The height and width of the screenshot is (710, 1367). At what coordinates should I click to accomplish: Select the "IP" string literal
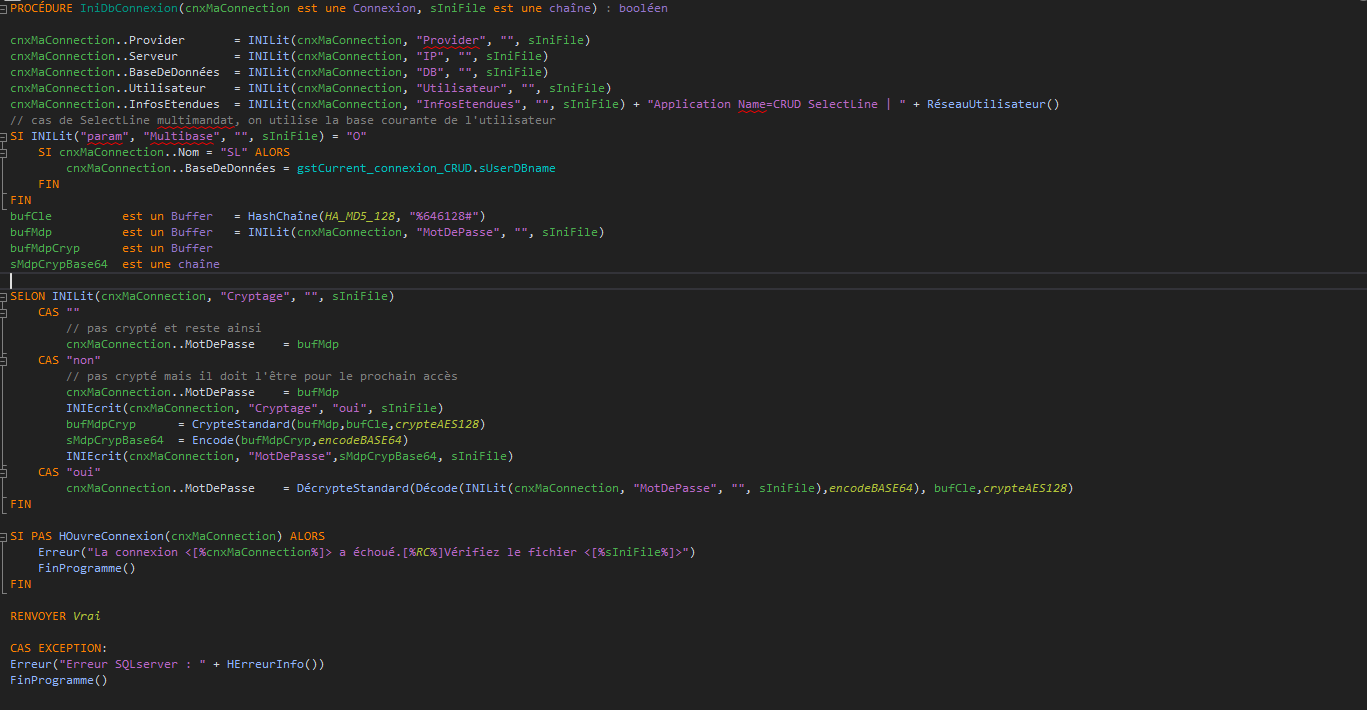pyautogui.click(x=429, y=56)
